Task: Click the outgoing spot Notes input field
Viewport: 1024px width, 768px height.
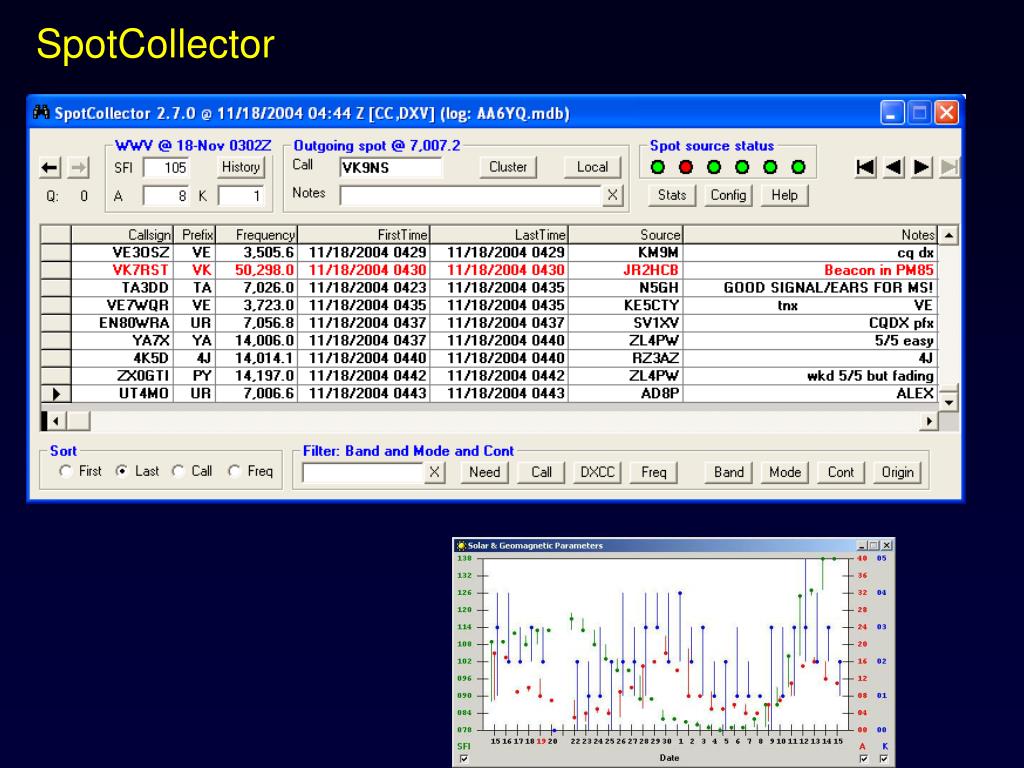Action: click(x=470, y=195)
